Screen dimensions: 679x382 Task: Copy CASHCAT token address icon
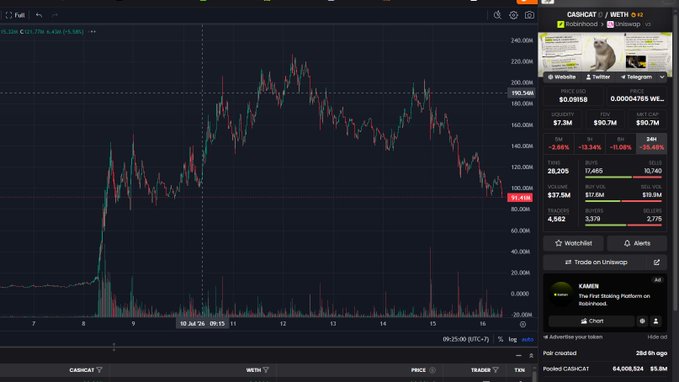600,15
